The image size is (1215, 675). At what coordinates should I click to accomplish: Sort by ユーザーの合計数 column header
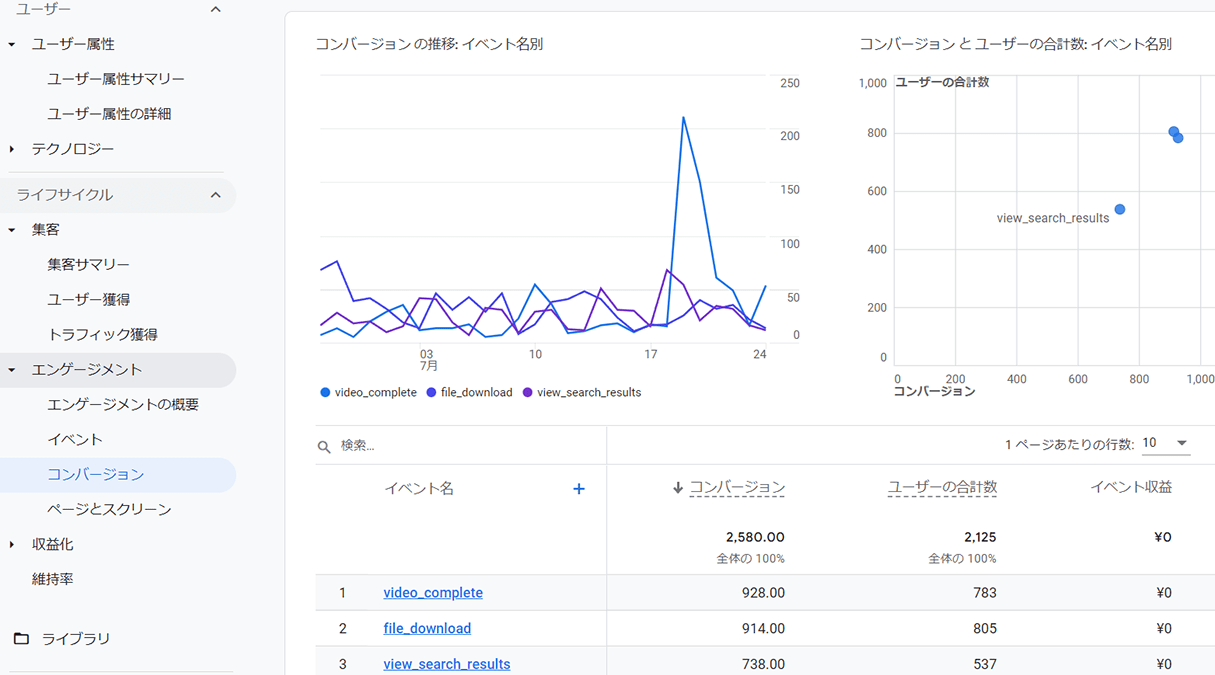click(x=942, y=488)
